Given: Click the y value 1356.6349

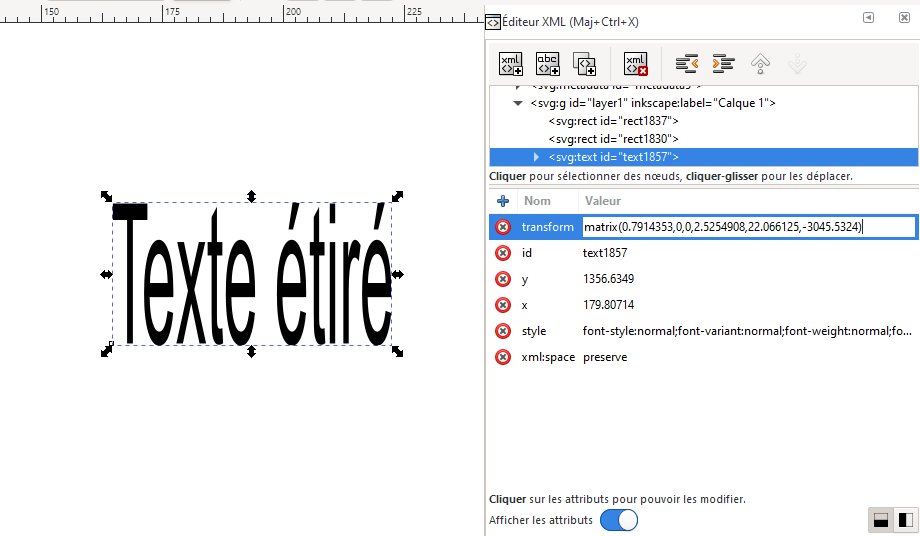Looking at the screenshot, I should pos(608,279).
